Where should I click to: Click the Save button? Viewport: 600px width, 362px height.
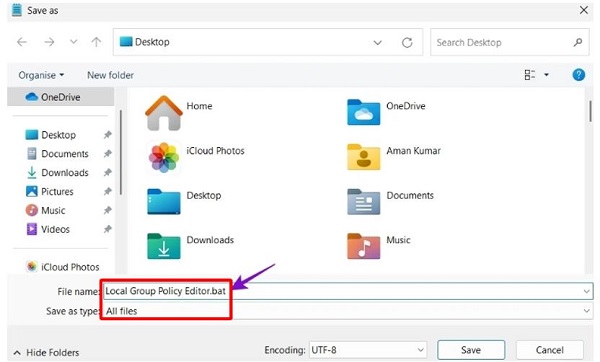click(471, 350)
